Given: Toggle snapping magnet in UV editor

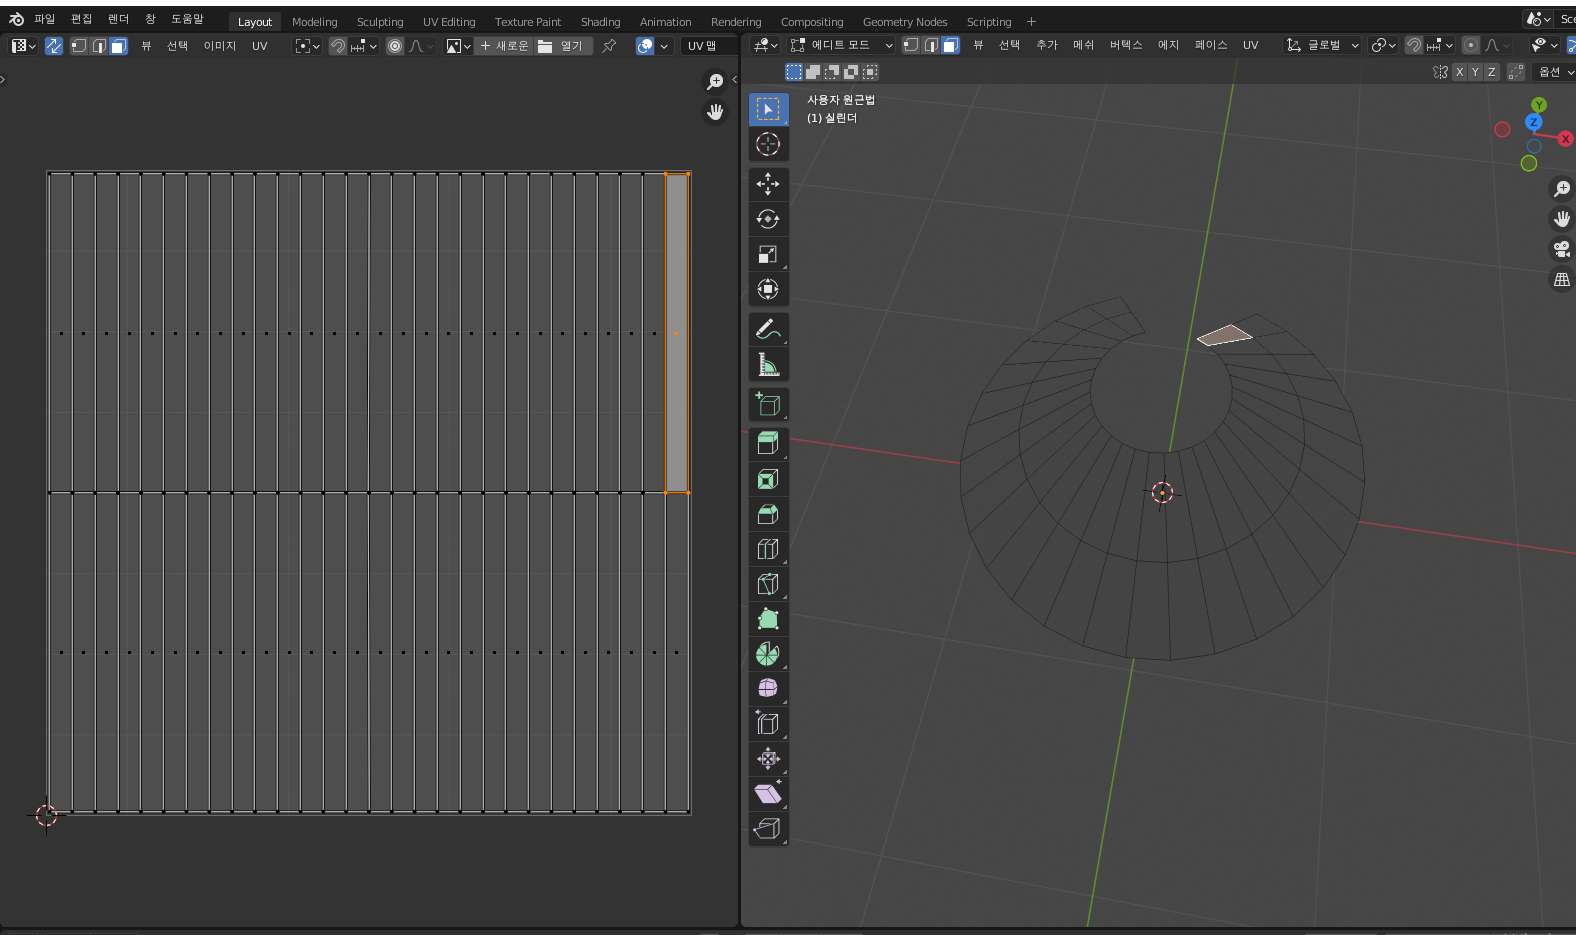Looking at the screenshot, I should tap(338, 46).
